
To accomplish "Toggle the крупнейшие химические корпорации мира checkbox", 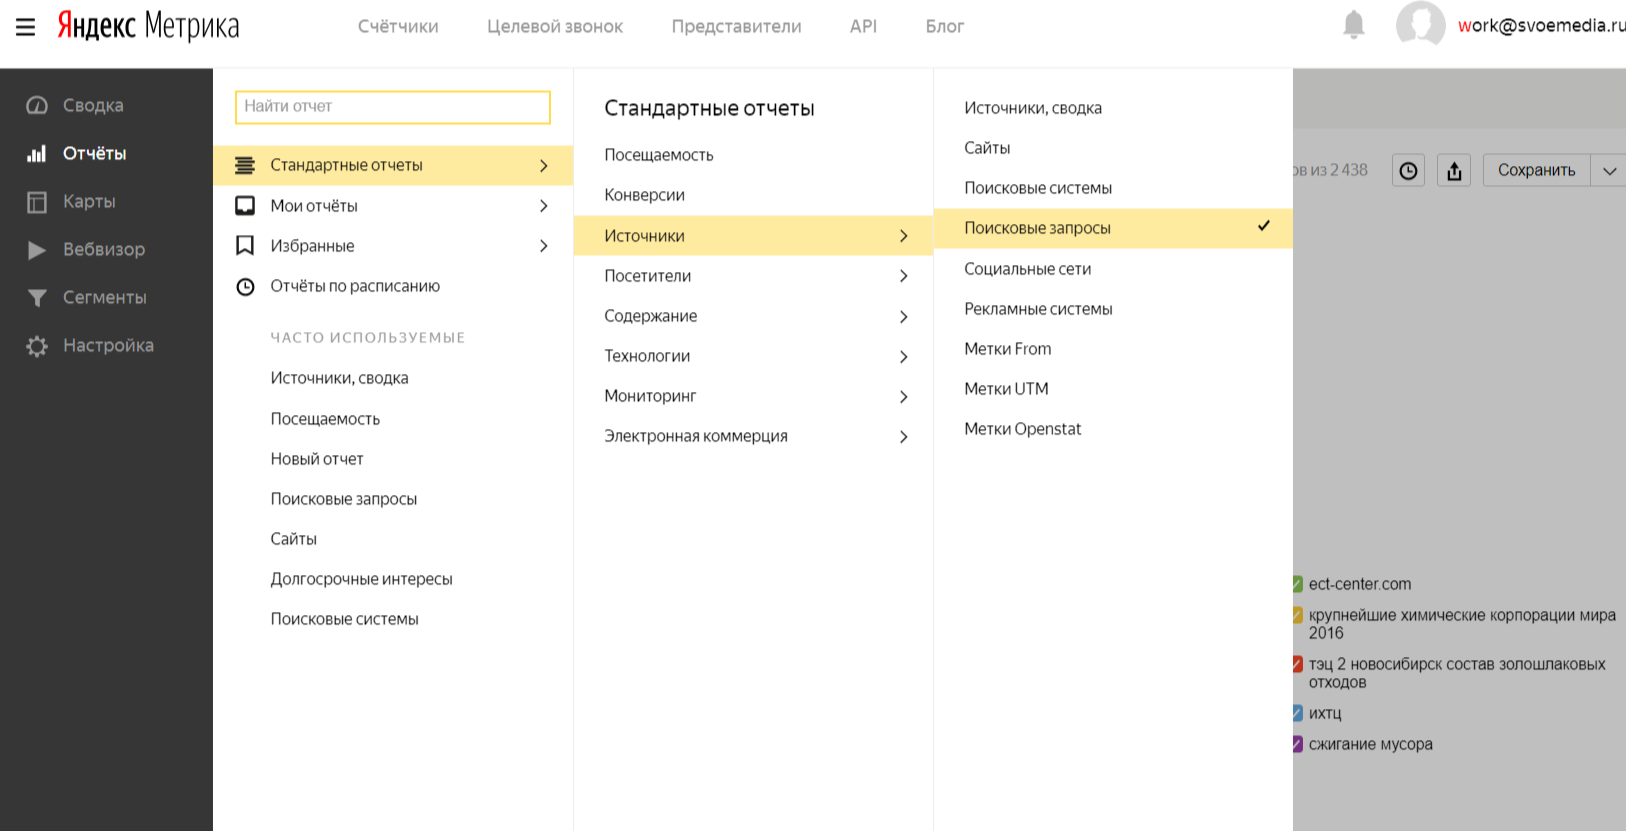I will click(1297, 615).
